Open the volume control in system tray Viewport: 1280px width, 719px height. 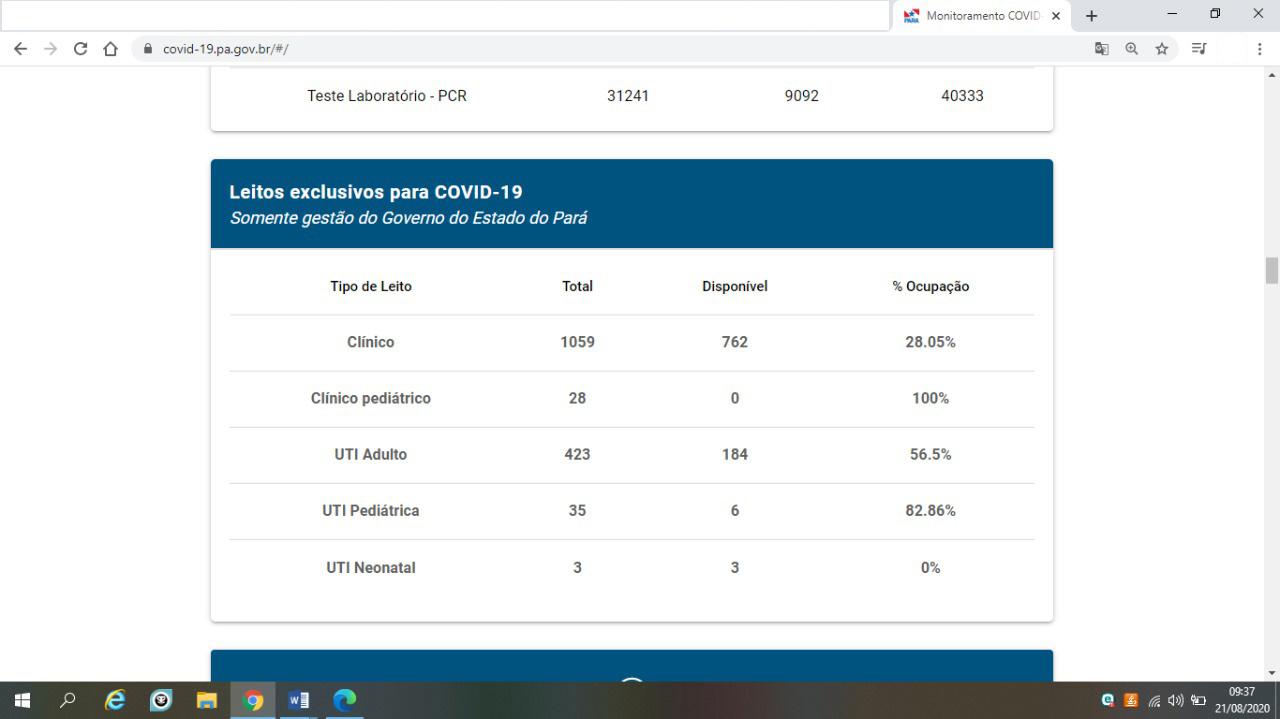1175,700
